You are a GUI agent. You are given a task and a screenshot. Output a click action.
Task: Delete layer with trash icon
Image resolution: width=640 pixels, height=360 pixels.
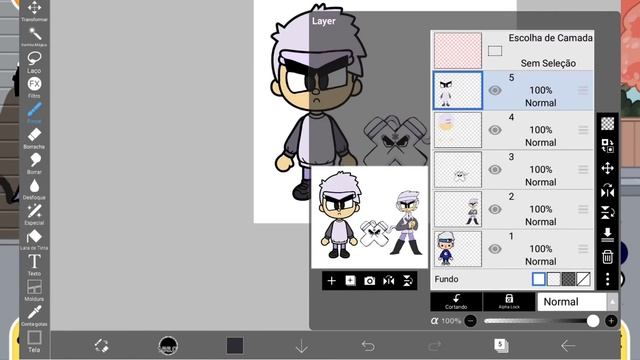click(x=607, y=257)
